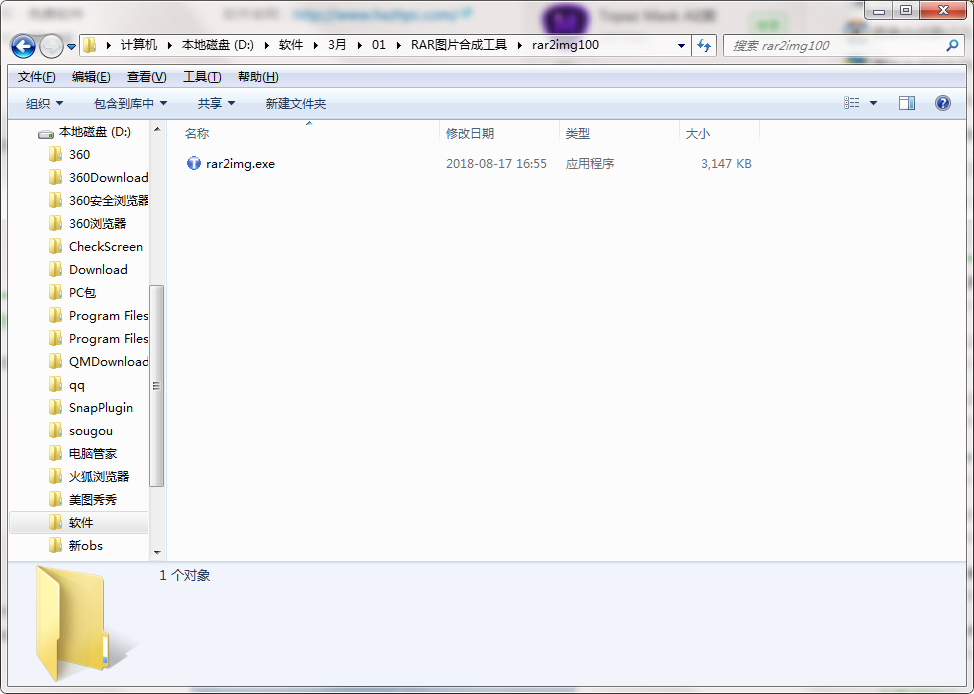Click the rar2img.exe application icon

pyautogui.click(x=194, y=163)
